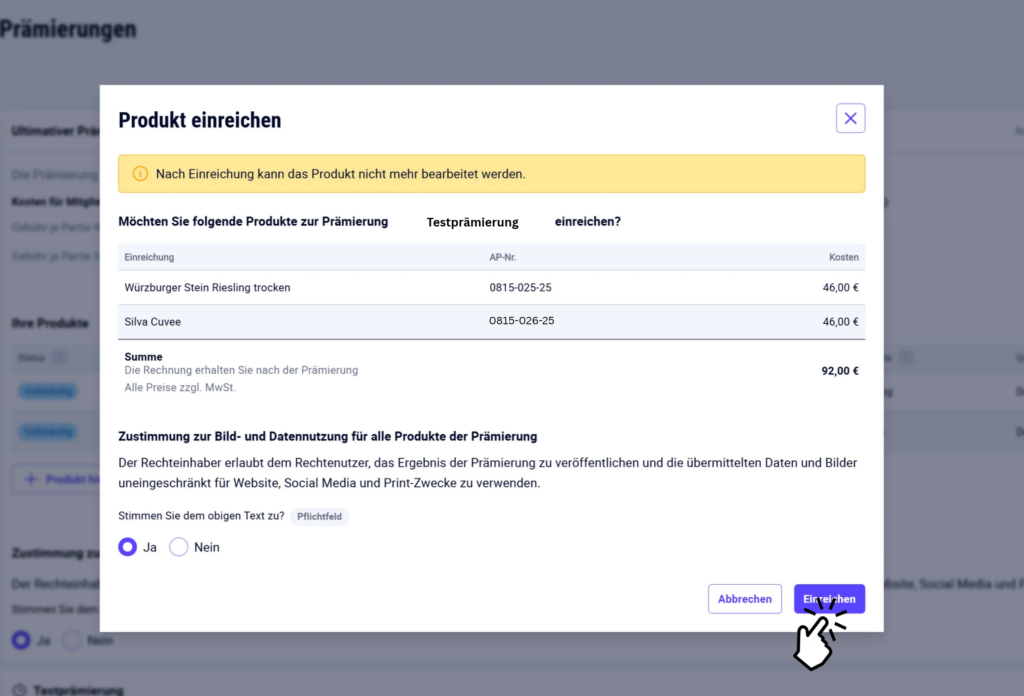Select the Ja radio on the page behind the dialog
Viewport: 1024px width, 696px height.
(x=21, y=640)
